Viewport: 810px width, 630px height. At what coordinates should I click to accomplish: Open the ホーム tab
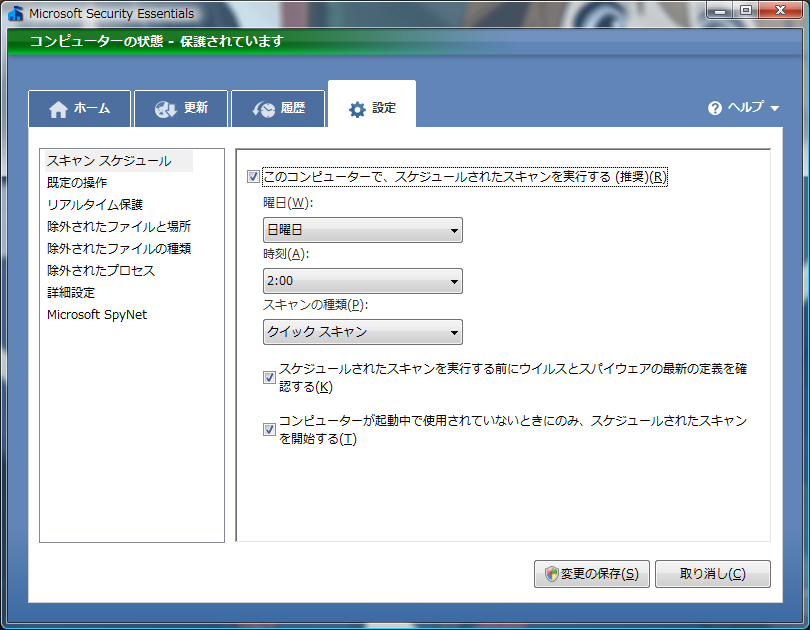tap(80, 108)
